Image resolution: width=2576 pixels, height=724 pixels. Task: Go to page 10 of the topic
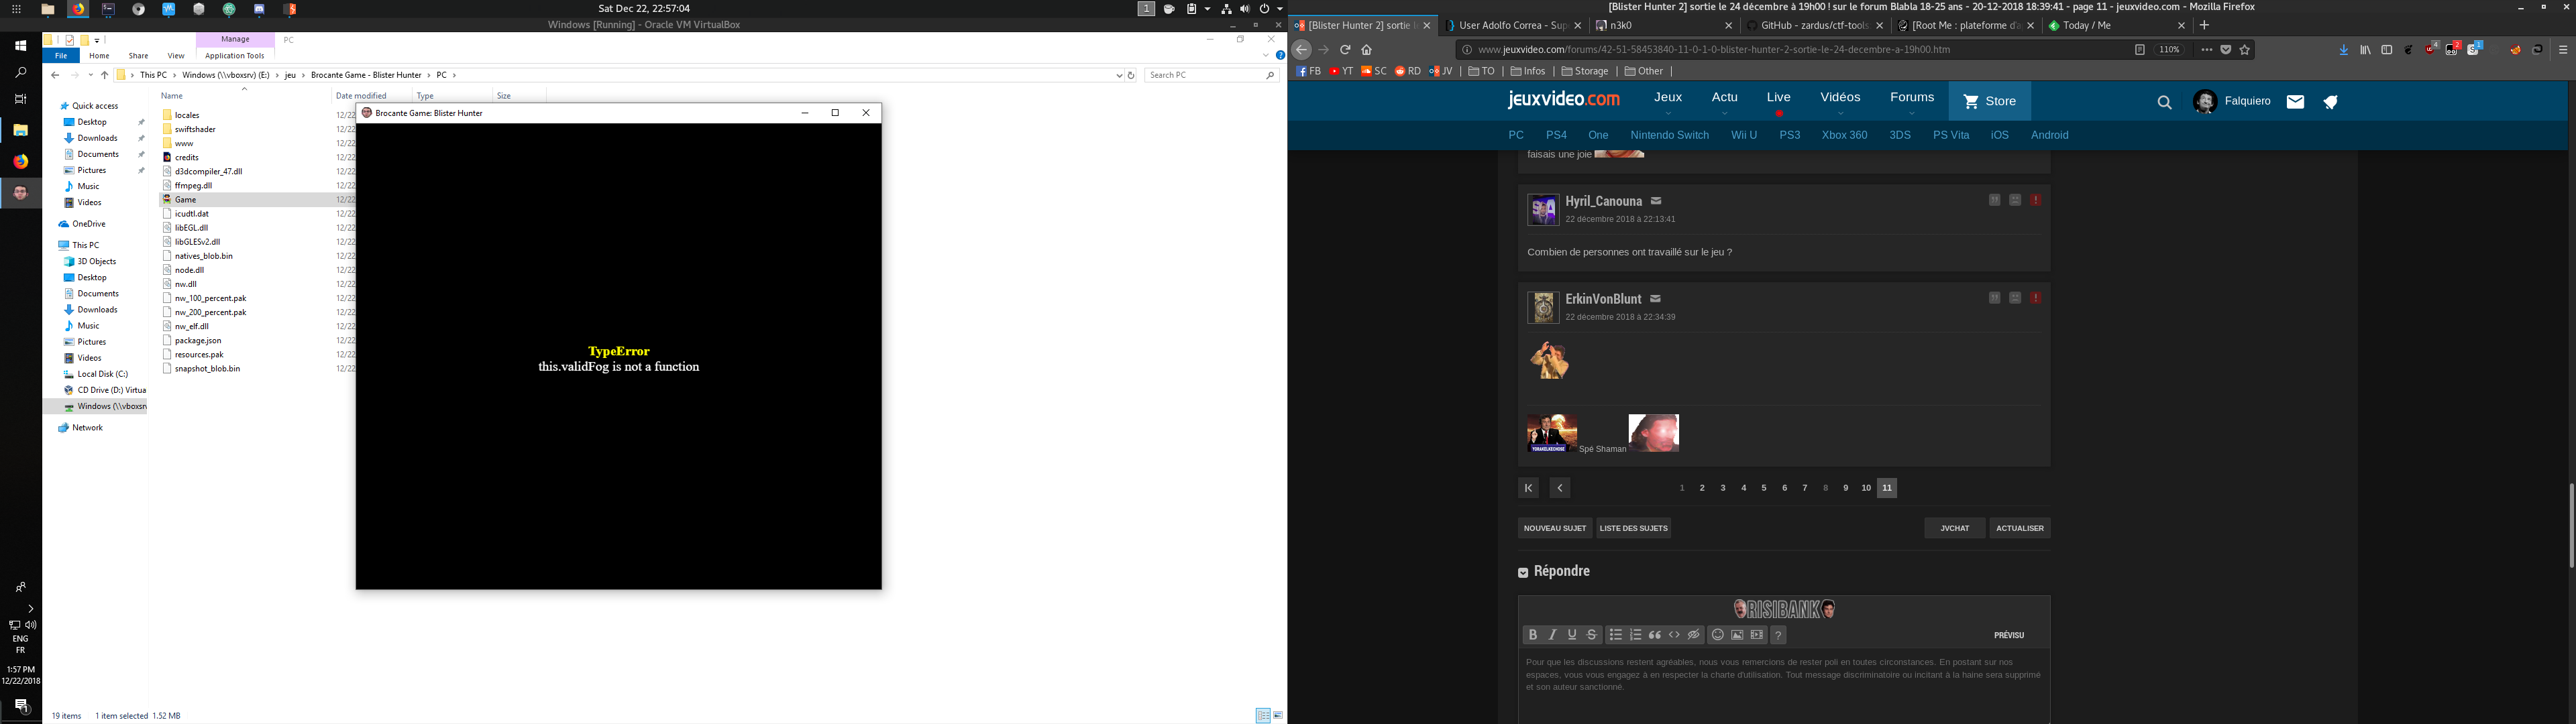(x=1865, y=488)
